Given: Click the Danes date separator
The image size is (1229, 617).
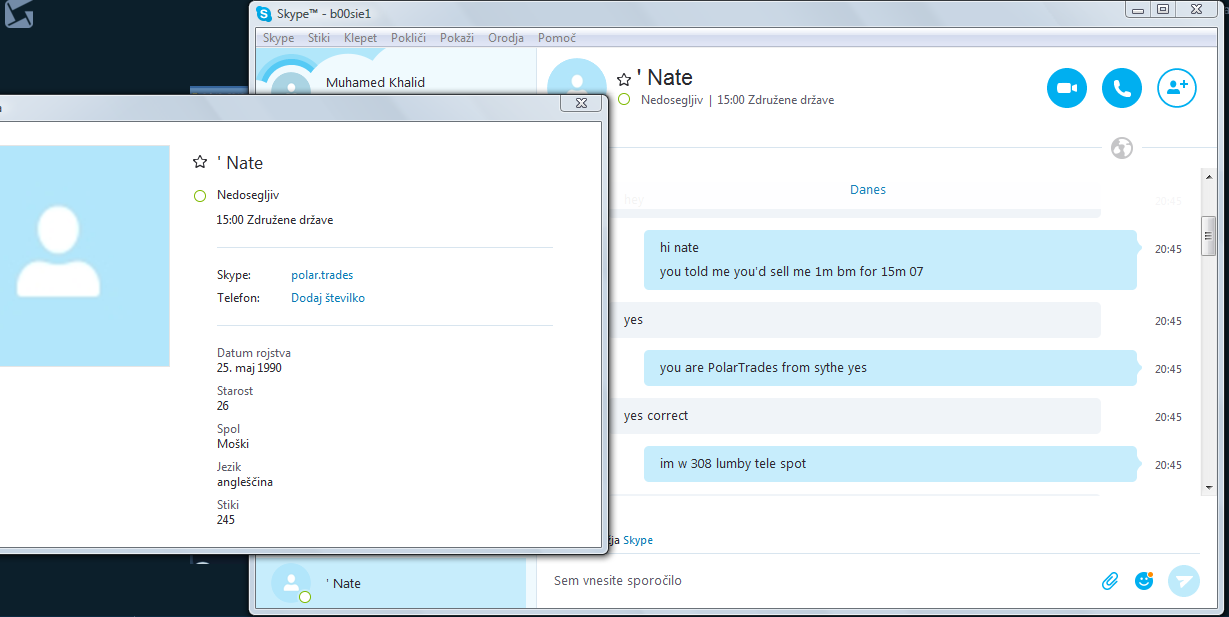Looking at the screenshot, I should (x=868, y=189).
